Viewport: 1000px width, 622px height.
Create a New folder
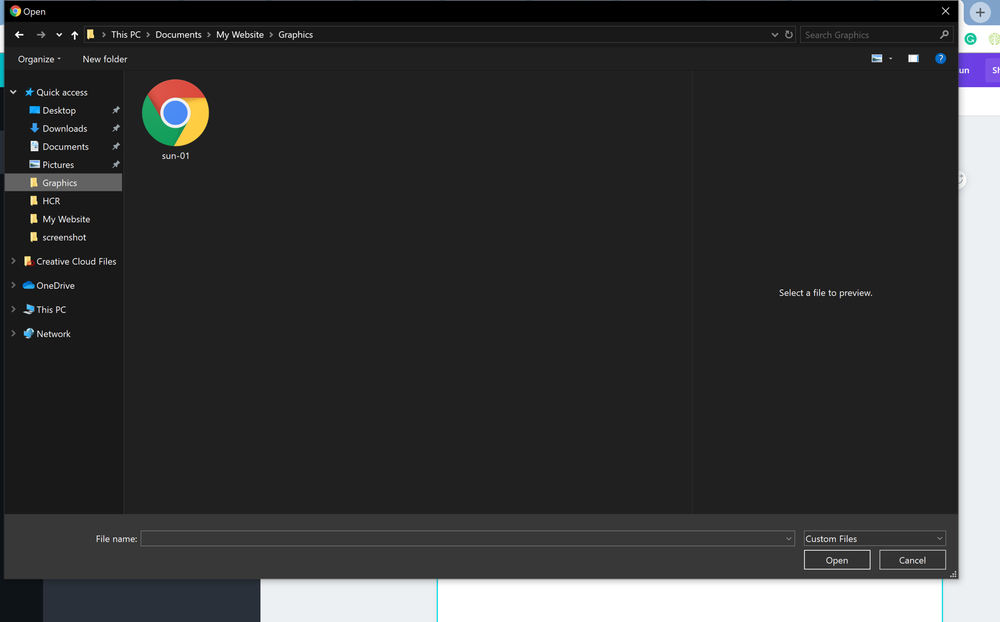pyautogui.click(x=105, y=59)
